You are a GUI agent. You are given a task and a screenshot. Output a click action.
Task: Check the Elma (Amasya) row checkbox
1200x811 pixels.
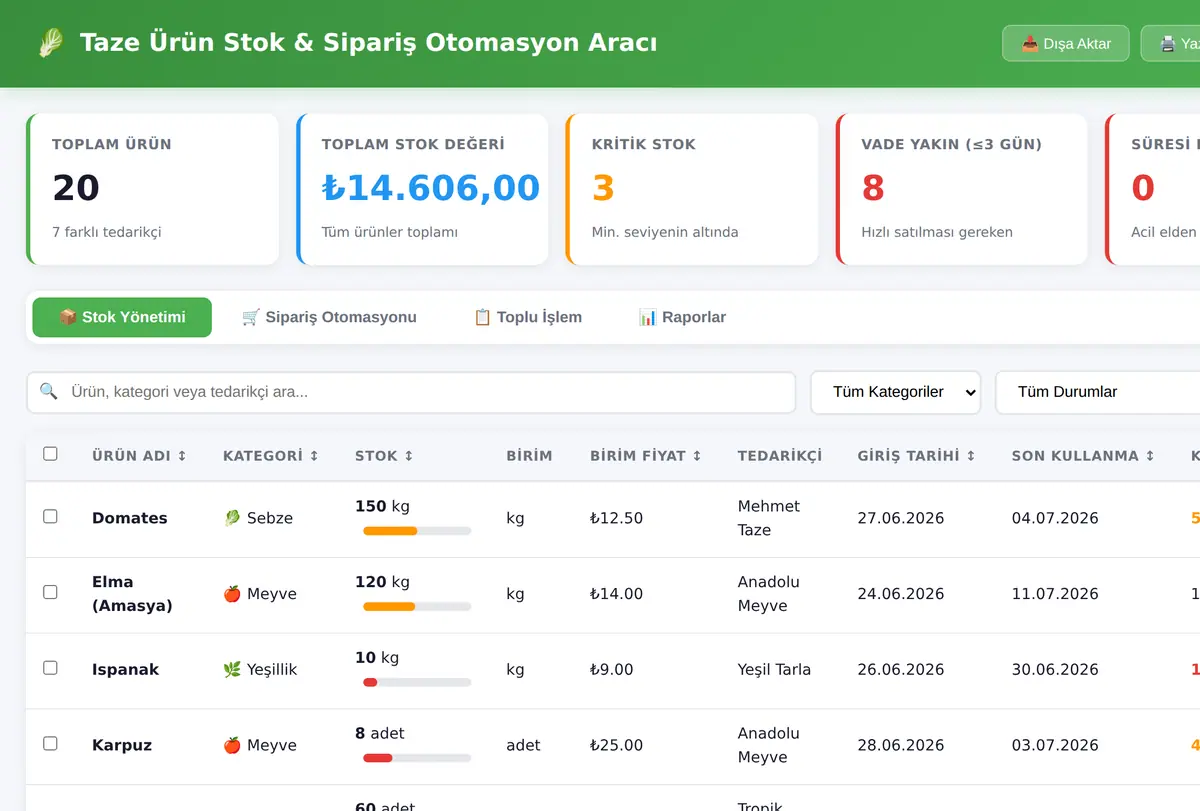[50, 592]
